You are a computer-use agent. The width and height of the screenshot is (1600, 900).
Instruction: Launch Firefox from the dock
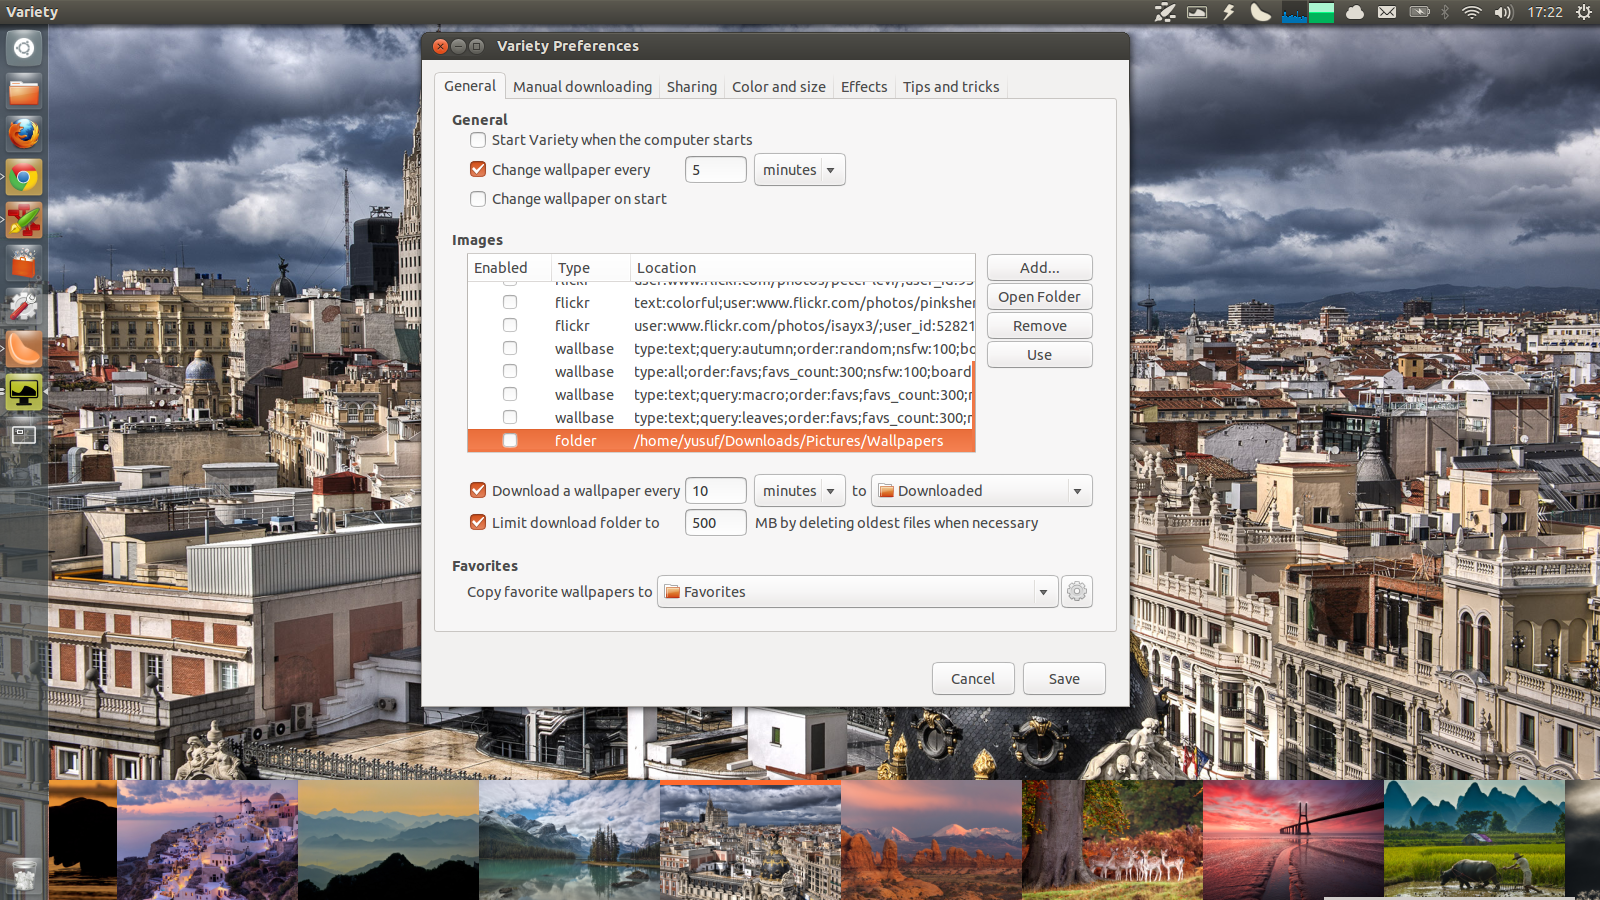tap(23, 133)
